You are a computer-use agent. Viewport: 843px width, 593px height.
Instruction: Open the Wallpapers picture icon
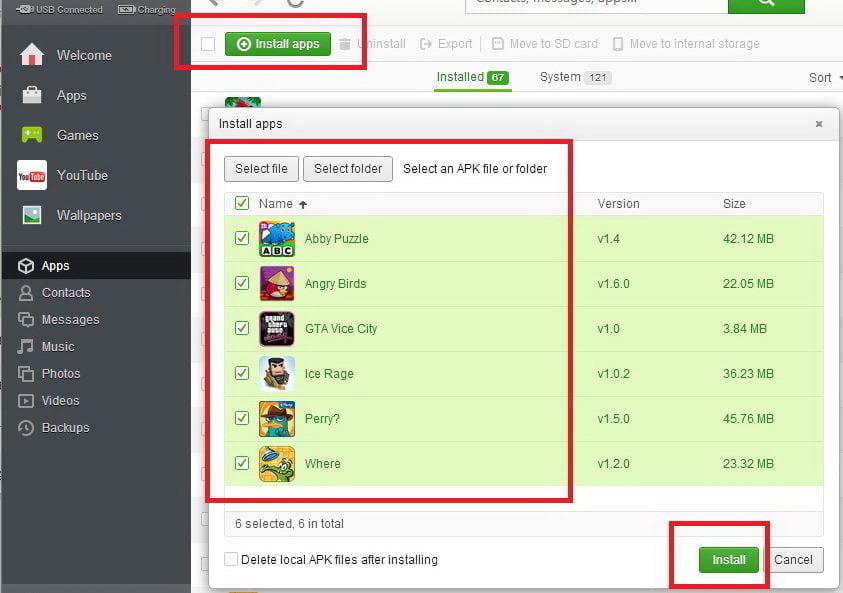coord(32,215)
